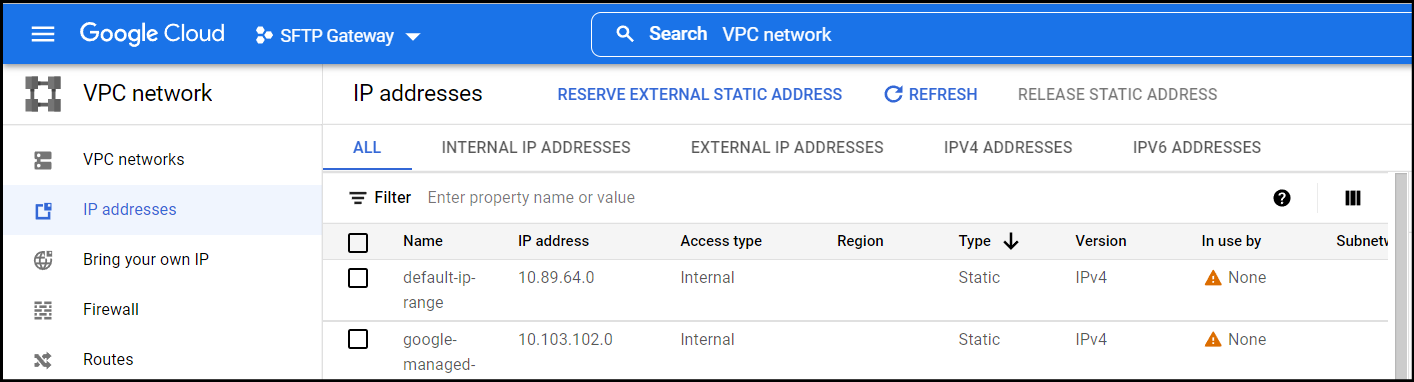Open the filter help question mark icon
1414x382 pixels.
point(1282,198)
